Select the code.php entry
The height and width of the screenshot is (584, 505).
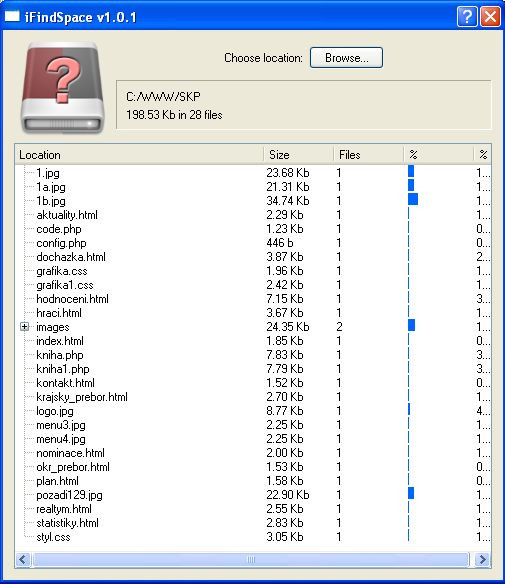(59, 229)
